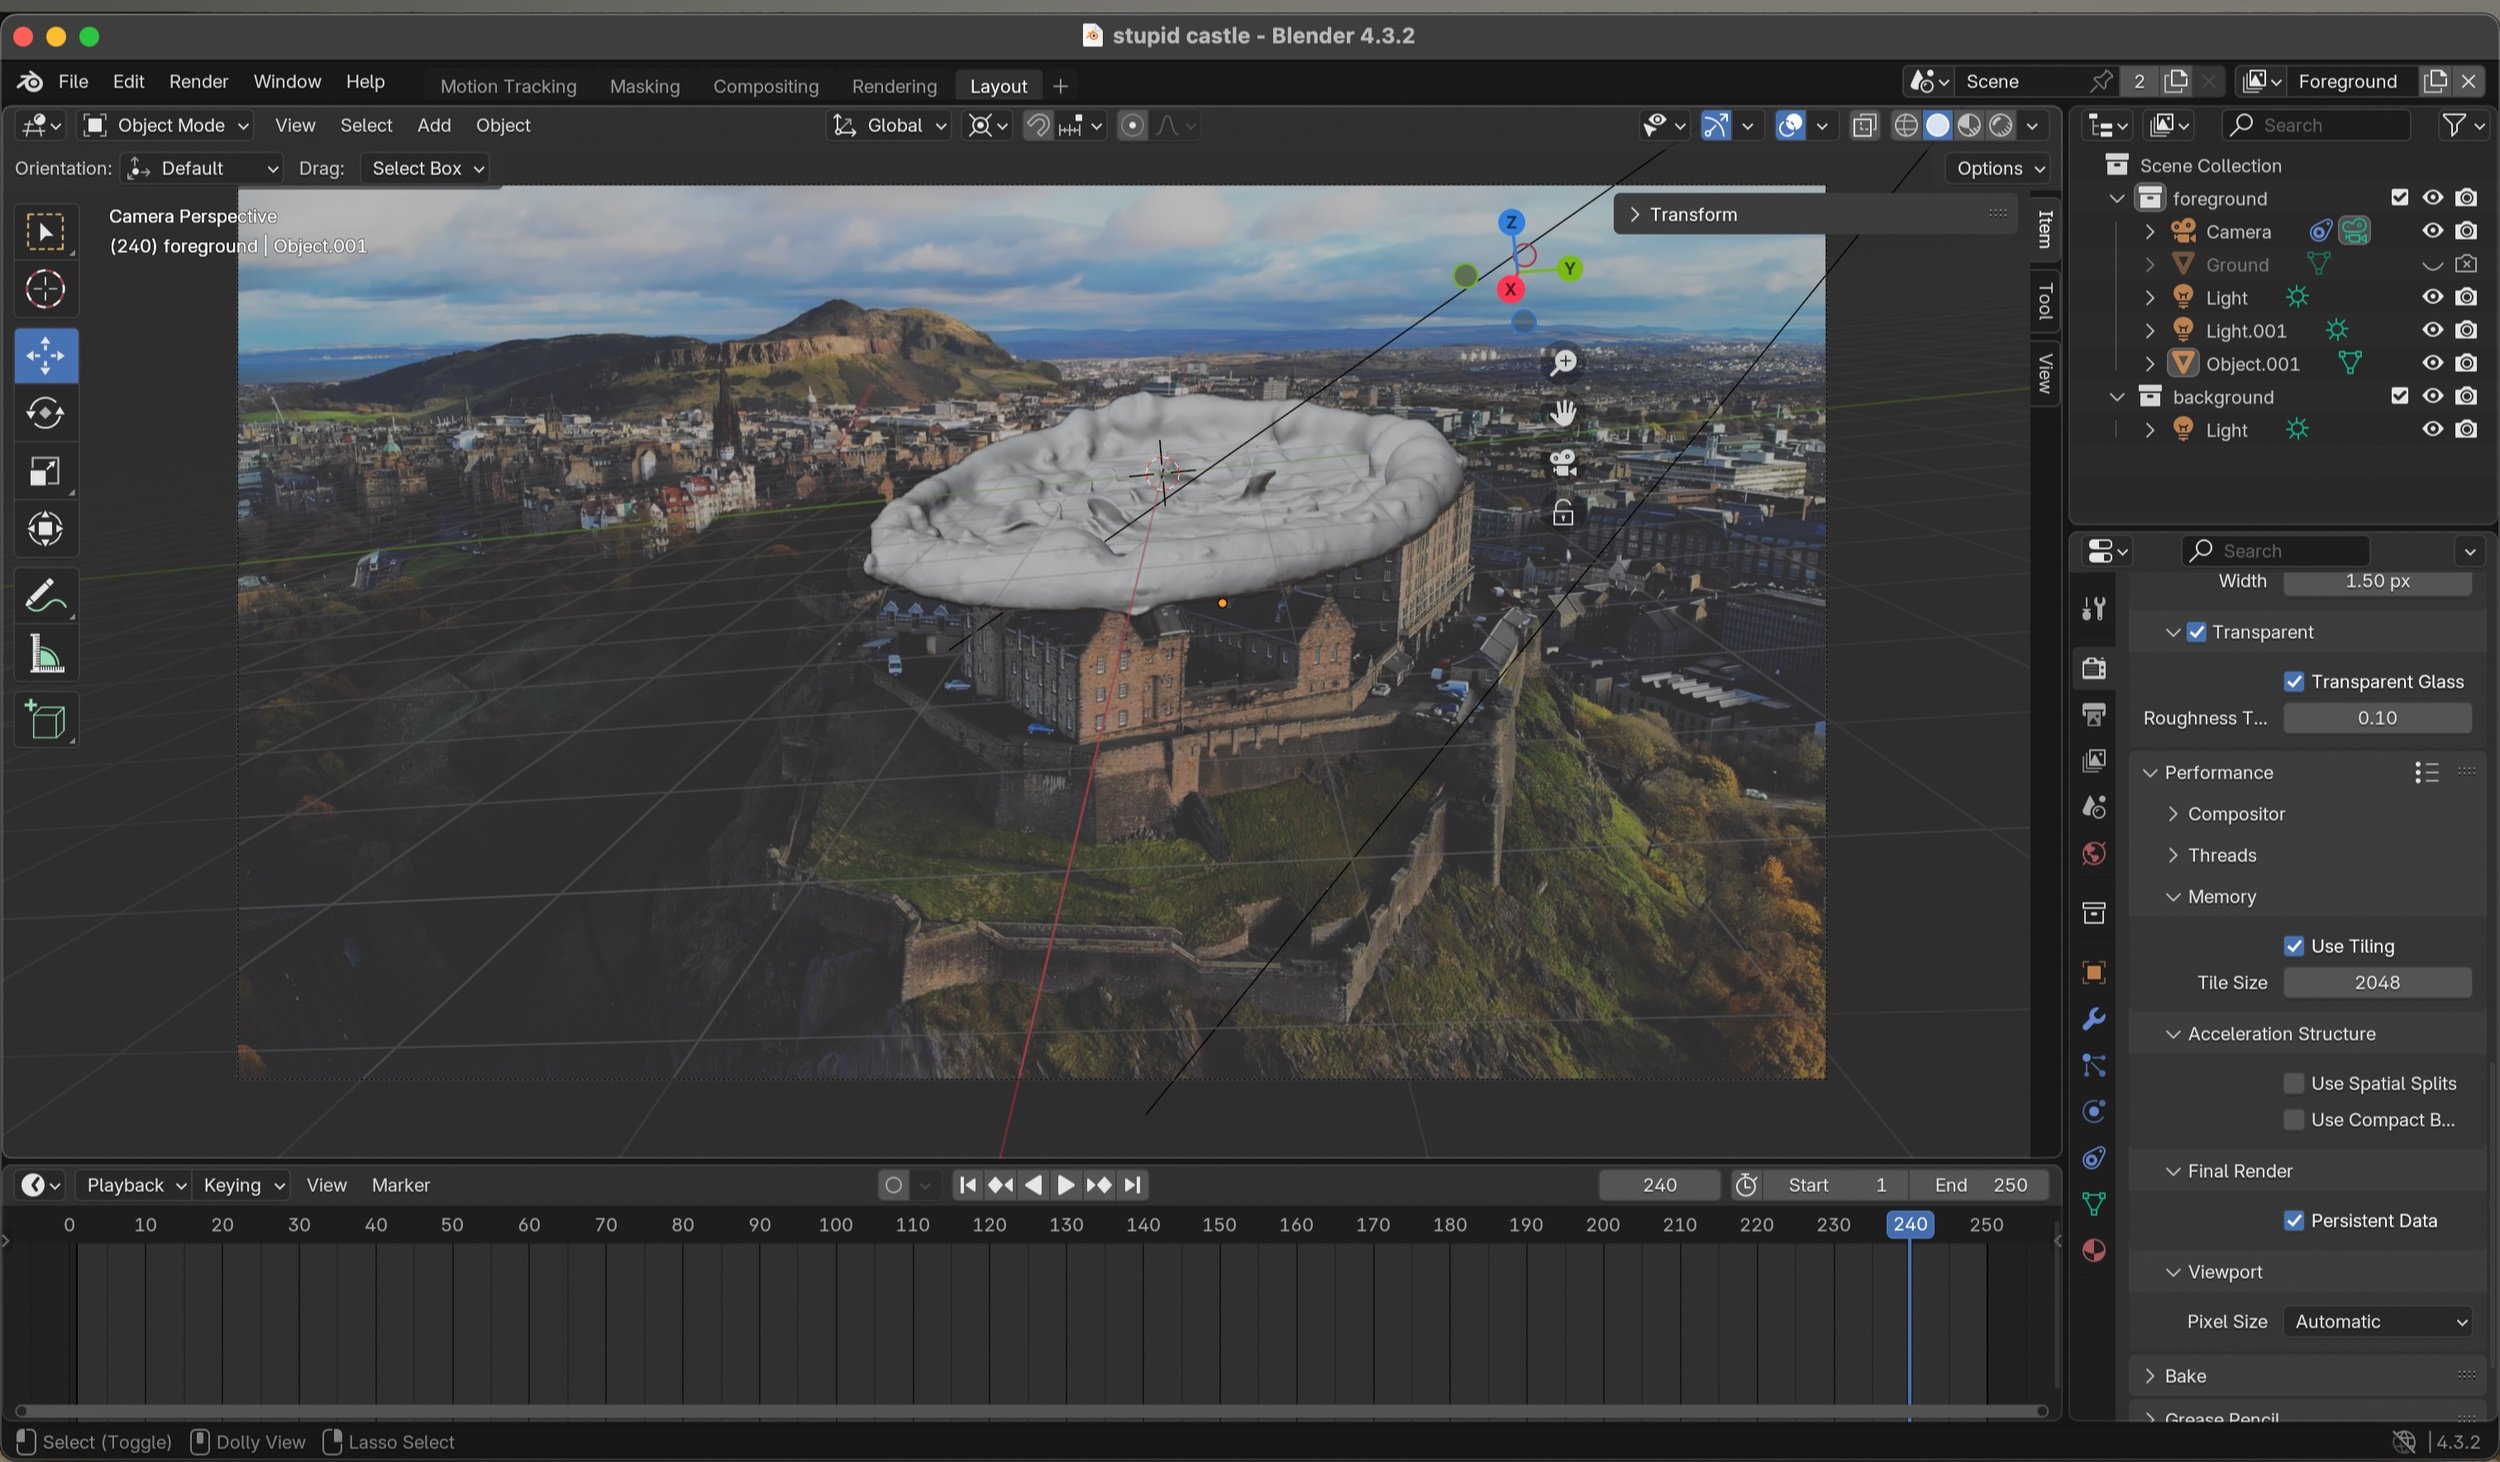
Task: Select the Measure tool
Action: pyautogui.click(x=45, y=655)
